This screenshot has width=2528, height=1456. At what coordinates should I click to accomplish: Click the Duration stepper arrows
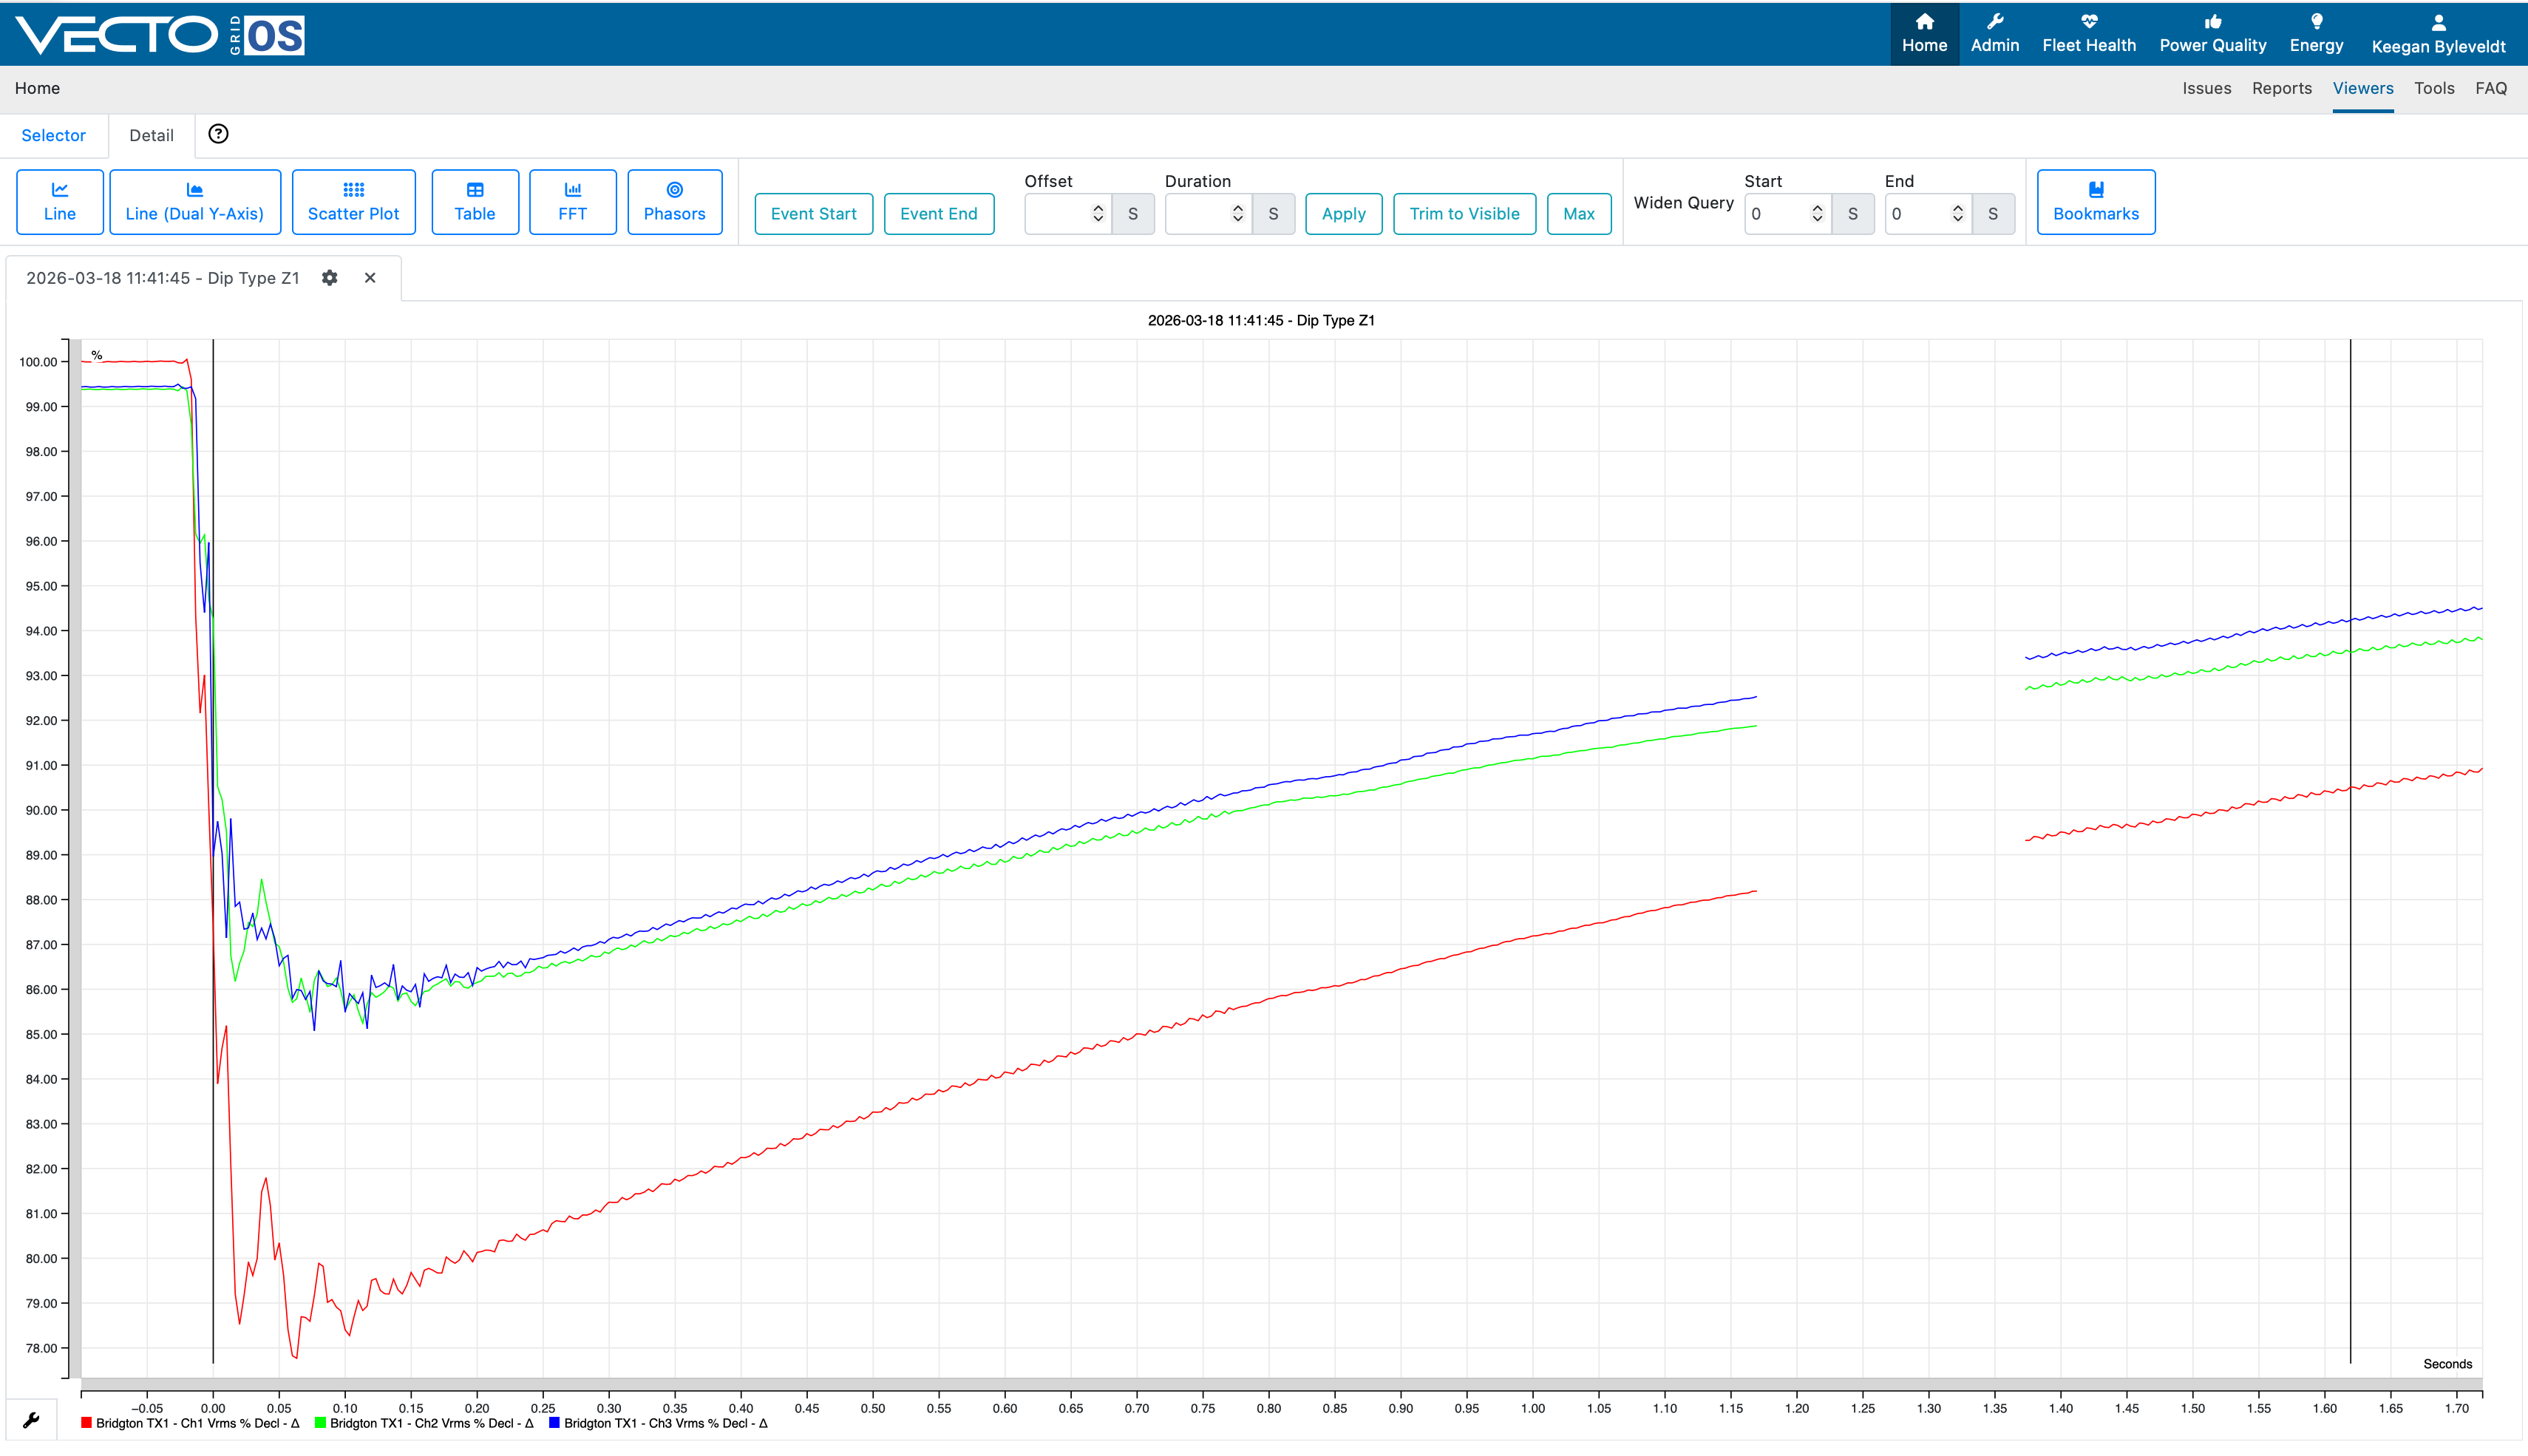(x=1238, y=213)
